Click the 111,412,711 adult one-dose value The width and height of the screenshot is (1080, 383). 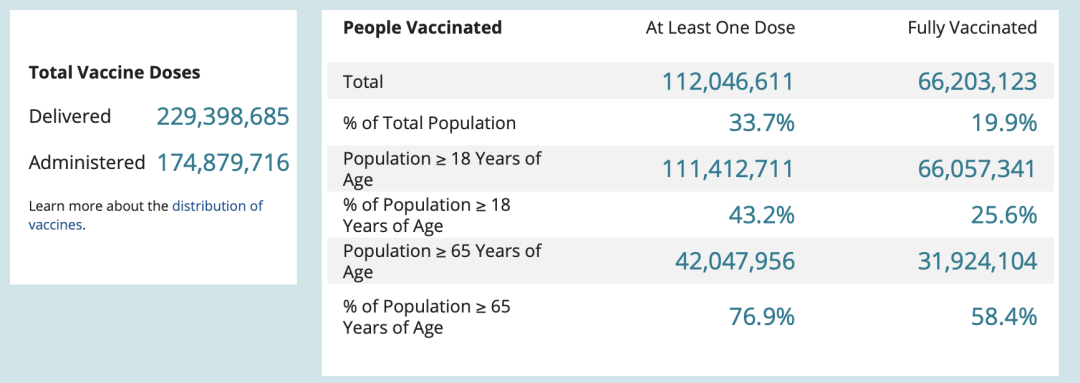pyautogui.click(x=728, y=169)
